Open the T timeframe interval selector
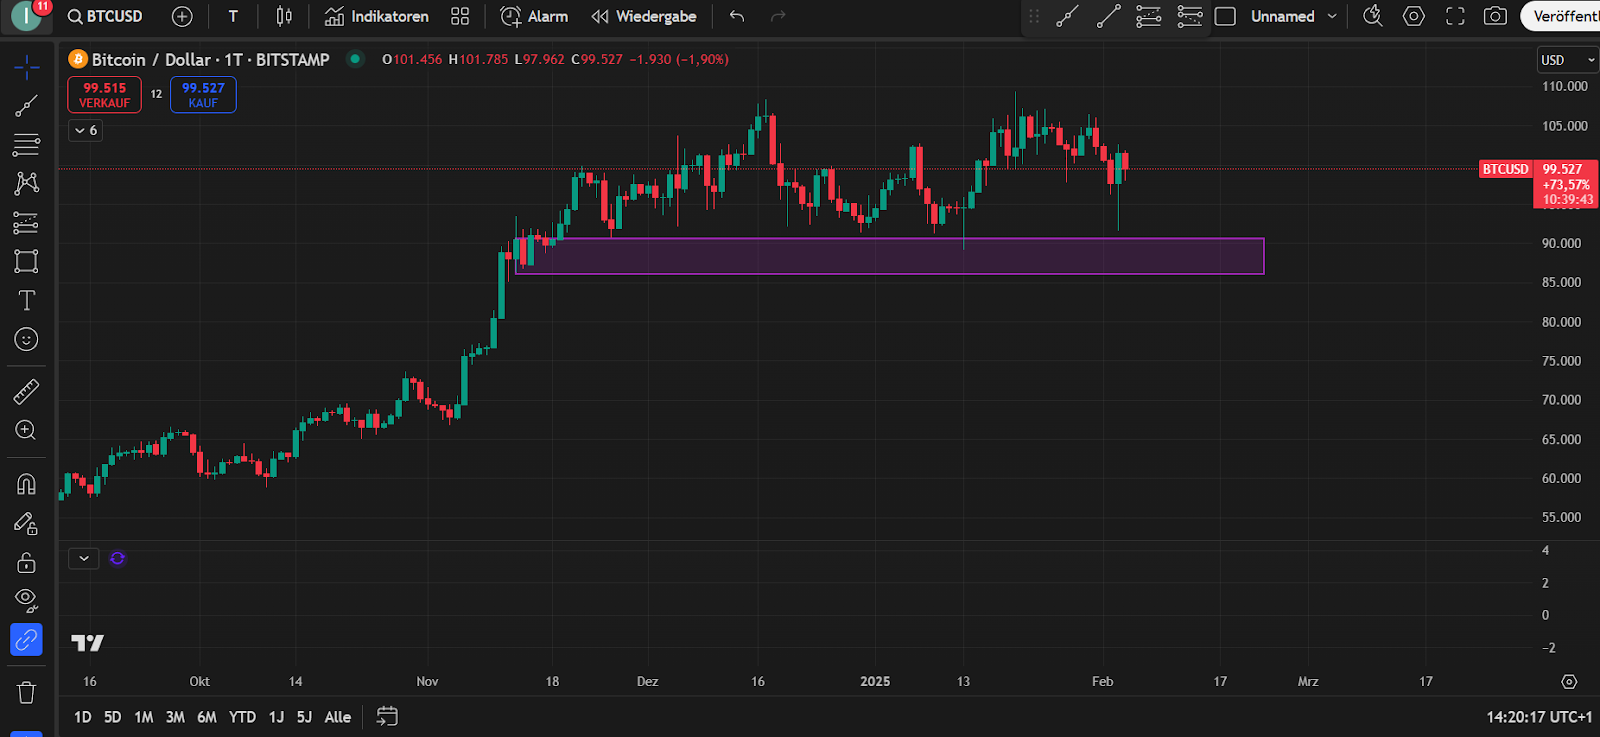 pyautogui.click(x=233, y=16)
